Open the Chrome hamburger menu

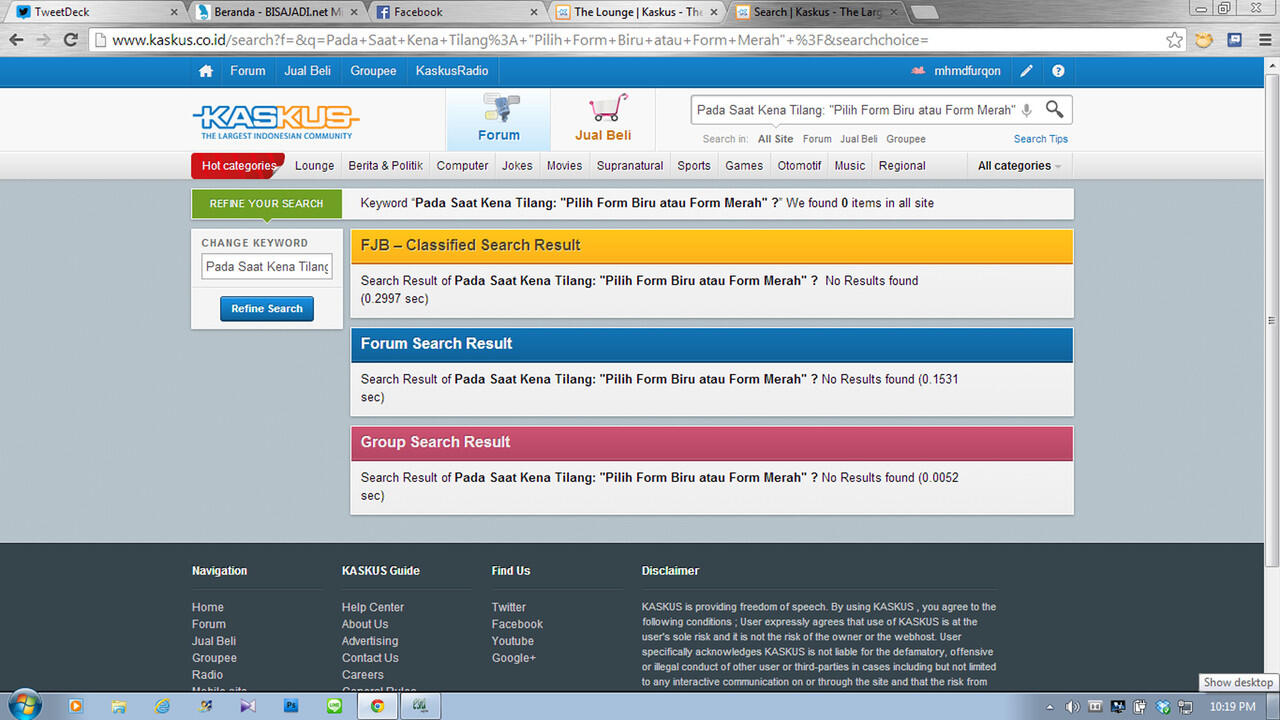[x=1263, y=40]
